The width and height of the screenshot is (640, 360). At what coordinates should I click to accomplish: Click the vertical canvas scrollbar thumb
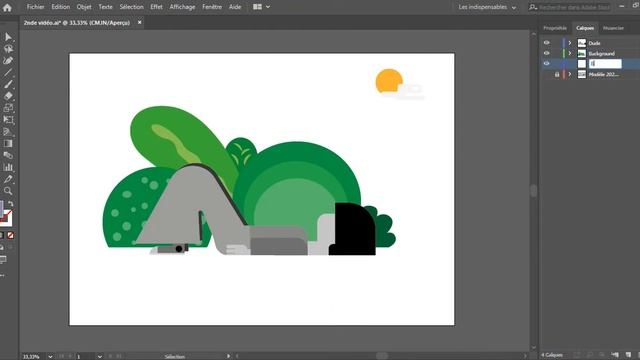click(533, 191)
